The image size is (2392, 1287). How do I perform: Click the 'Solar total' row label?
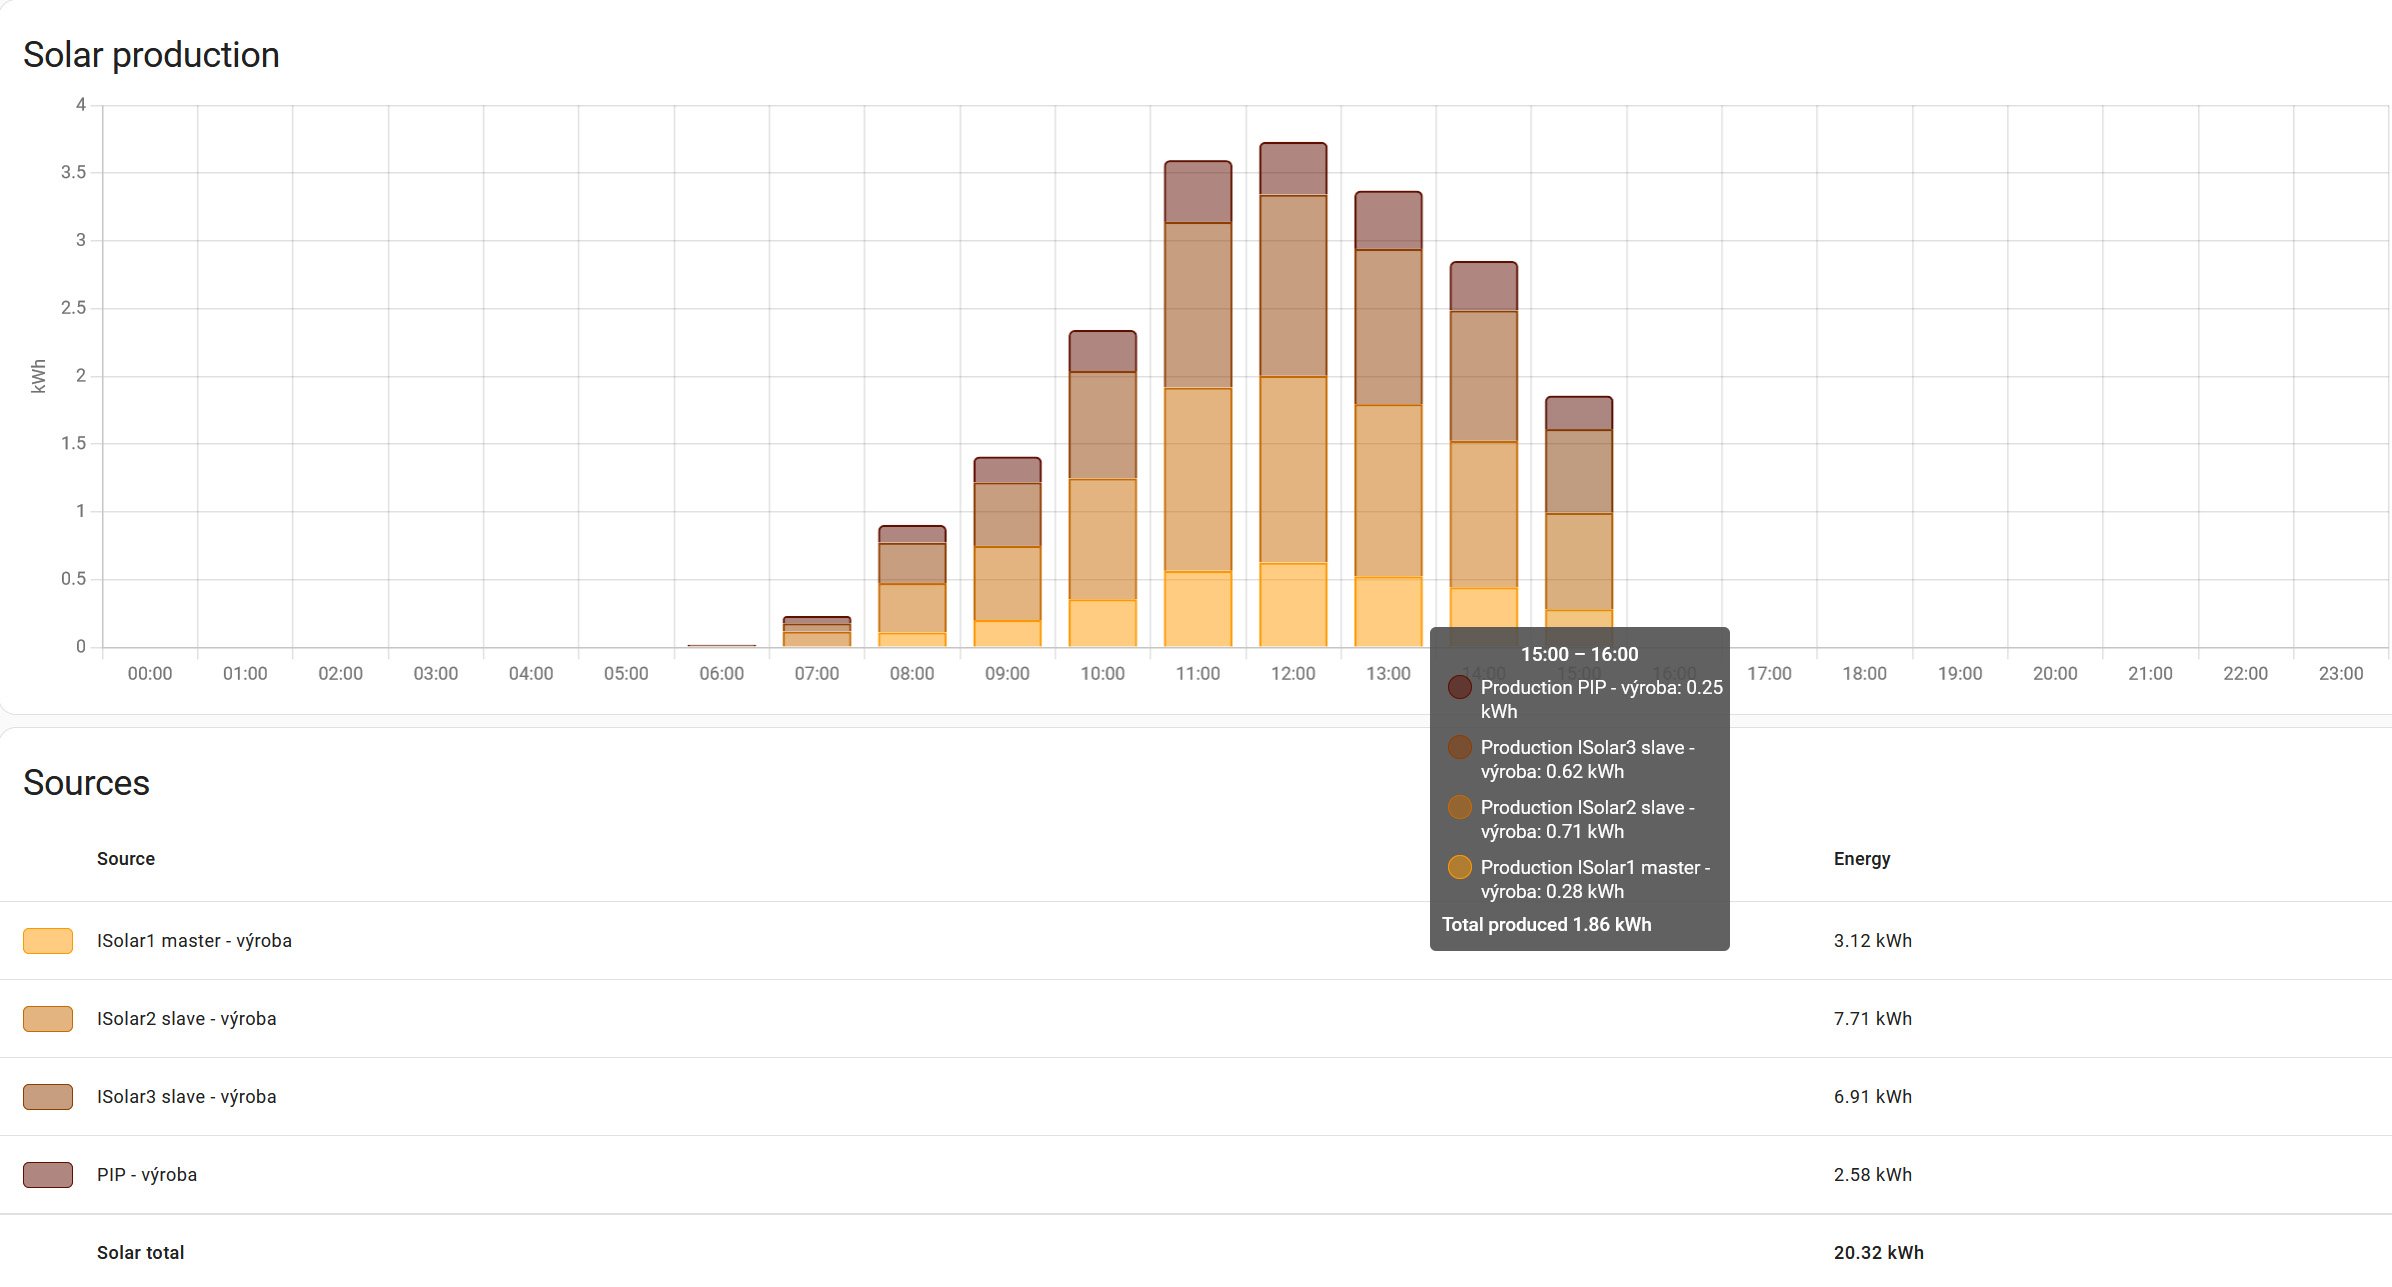tap(141, 1253)
